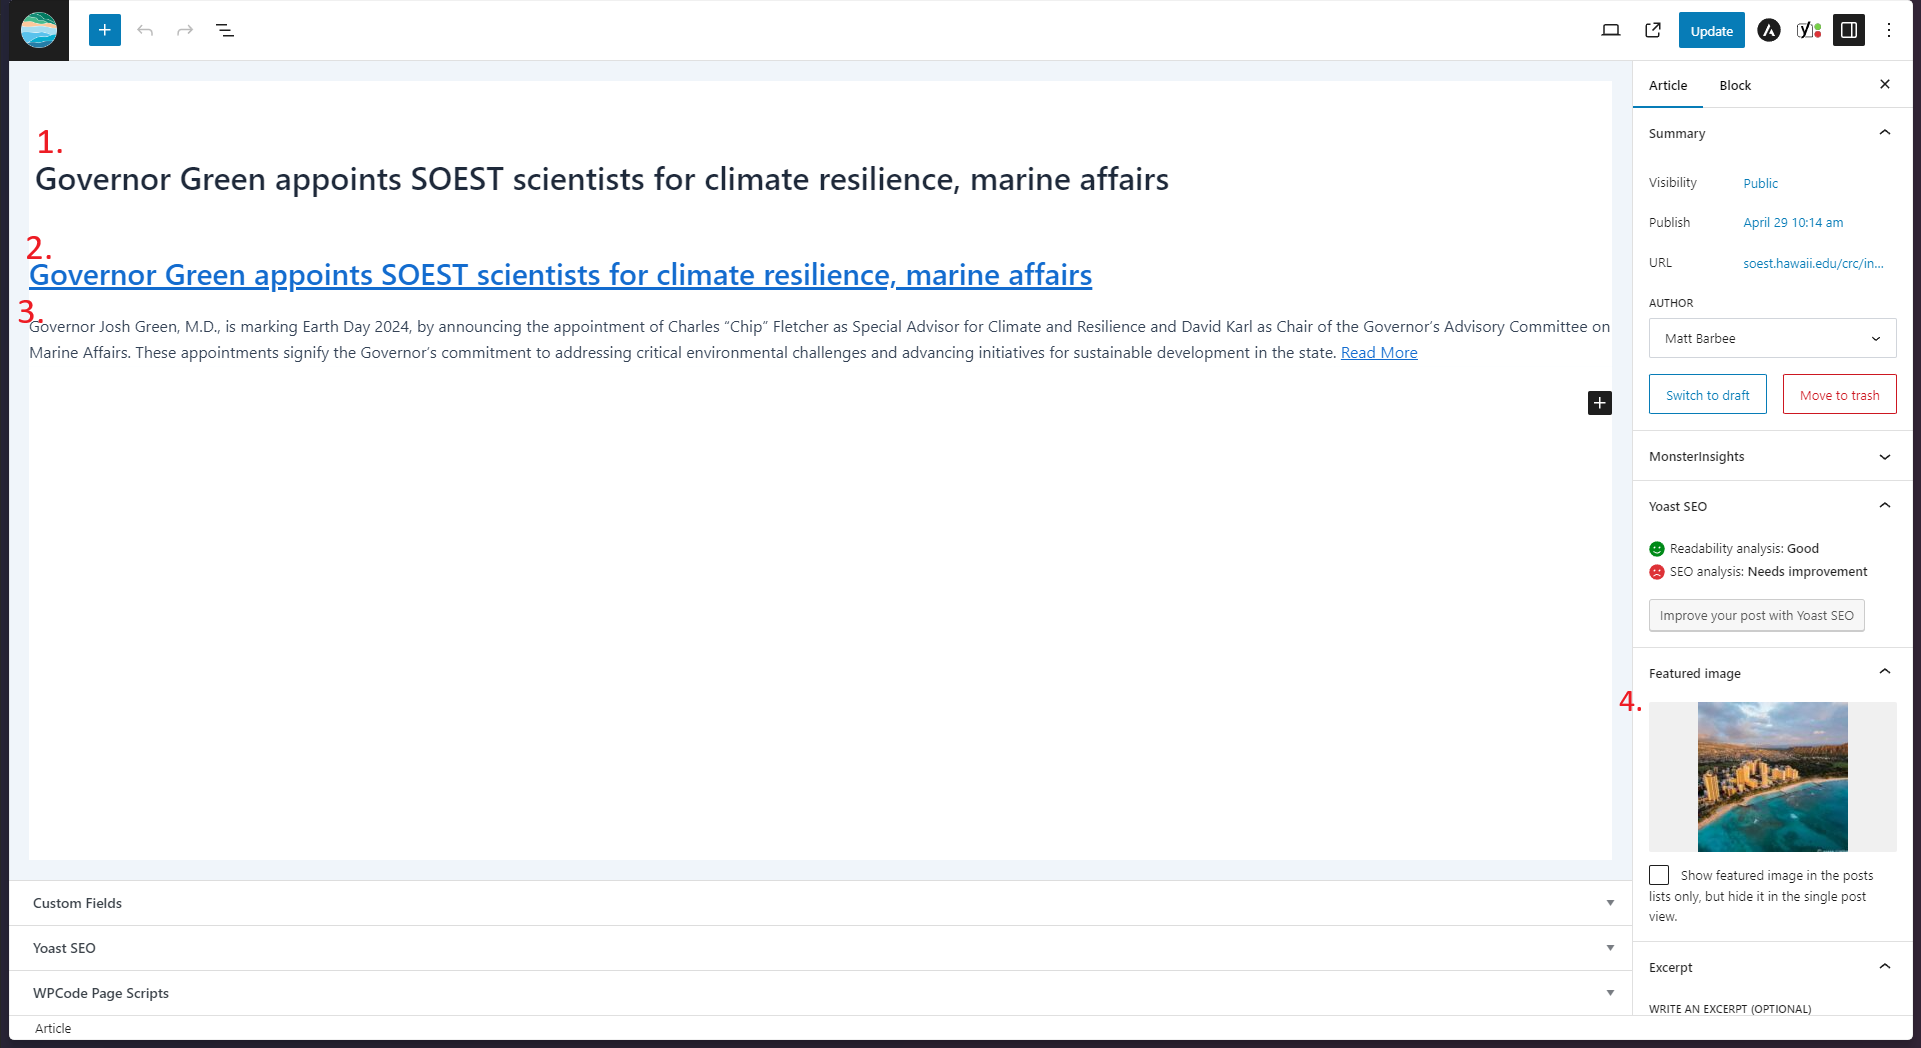The width and height of the screenshot is (1921, 1048).
Task: Open the Yoast SEO toolbar icon
Action: click(x=1809, y=30)
